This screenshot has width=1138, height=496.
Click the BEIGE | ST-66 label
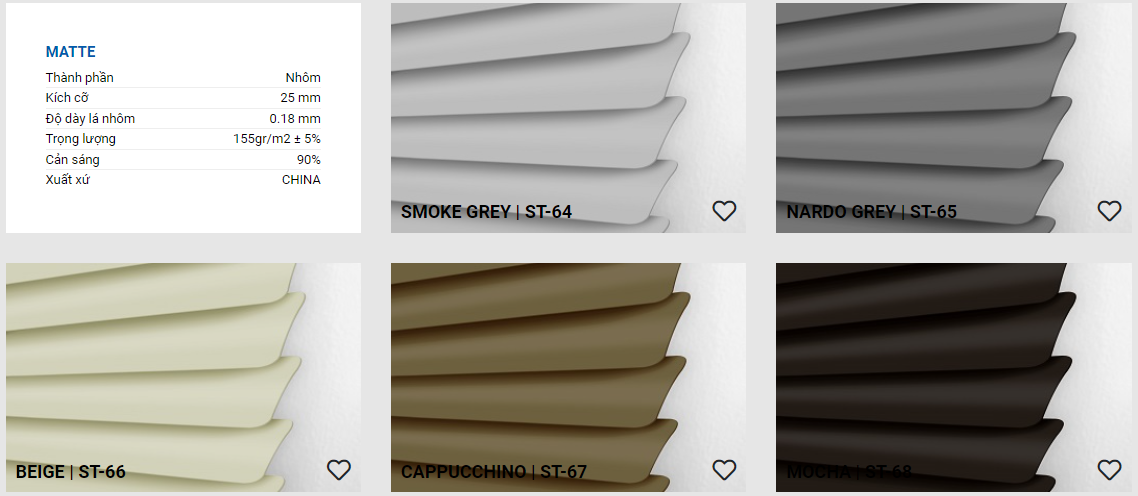pyautogui.click(x=70, y=472)
